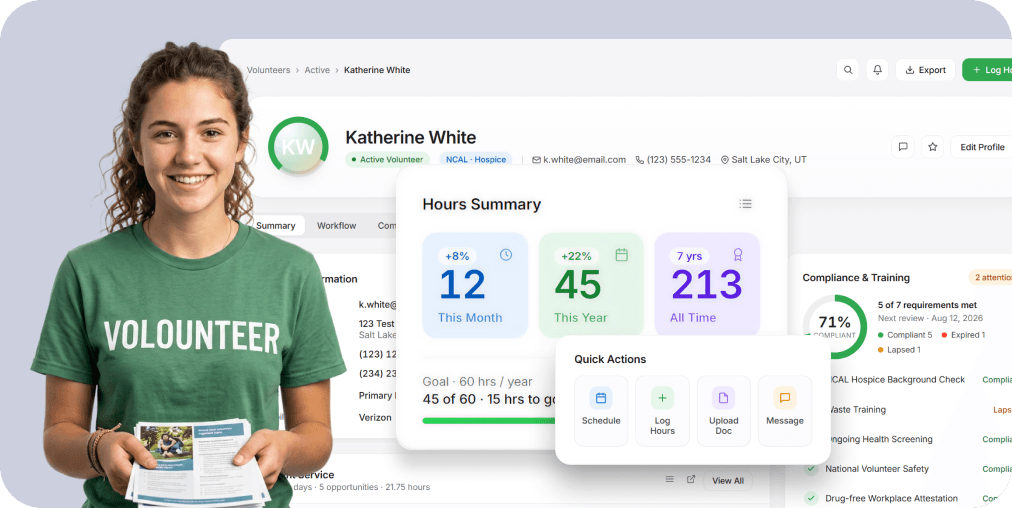Click the Log Hours quick action

(662, 411)
